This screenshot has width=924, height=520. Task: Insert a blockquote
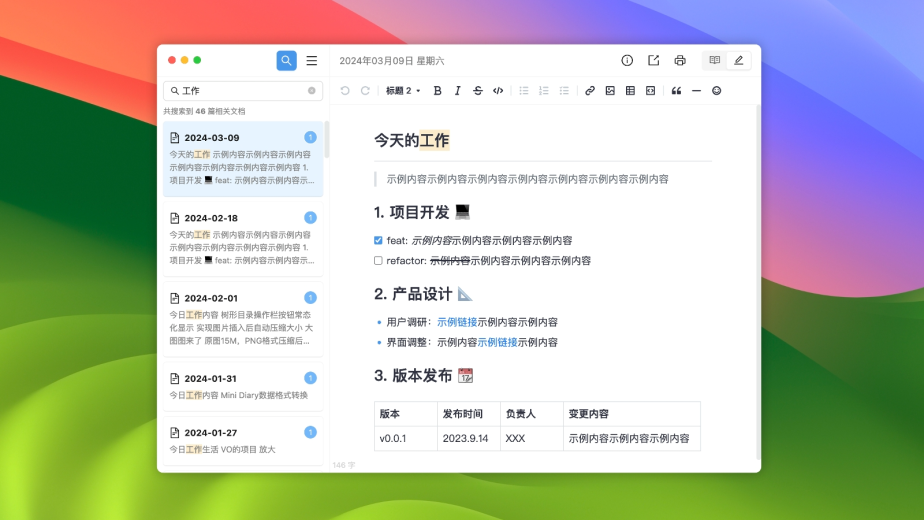coord(676,91)
